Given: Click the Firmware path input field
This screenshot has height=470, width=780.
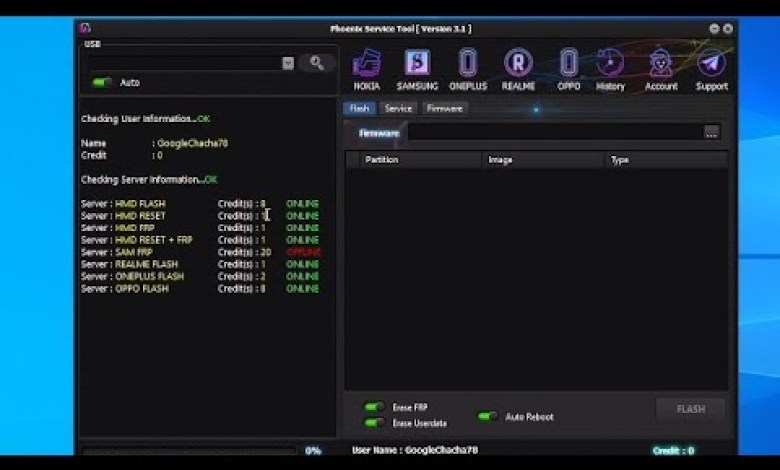Looking at the screenshot, I should (x=553, y=132).
